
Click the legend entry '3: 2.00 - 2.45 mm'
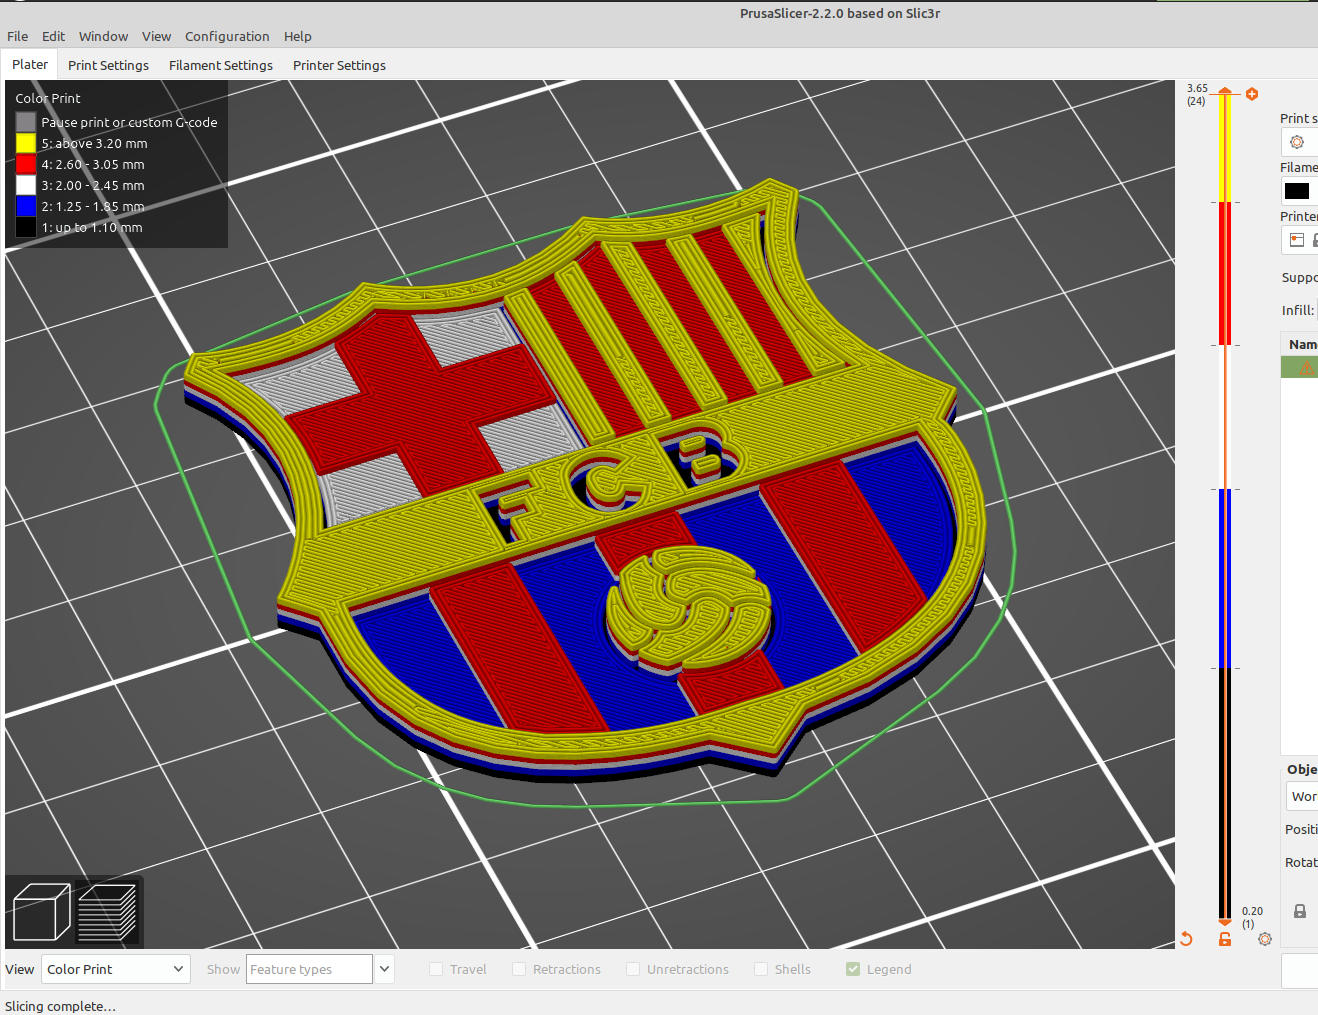[93, 185]
